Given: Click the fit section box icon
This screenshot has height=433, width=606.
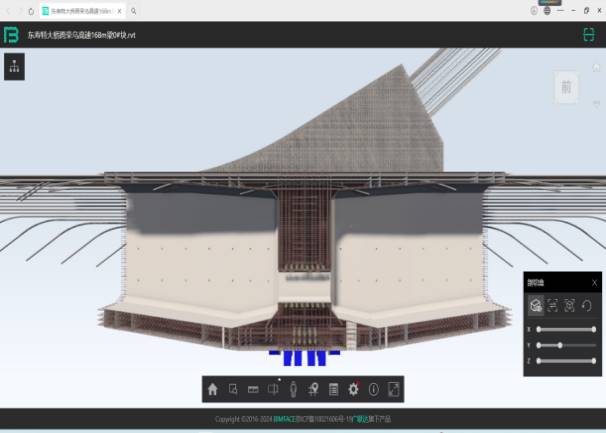Looking at the screenshot, I should 552,306.
